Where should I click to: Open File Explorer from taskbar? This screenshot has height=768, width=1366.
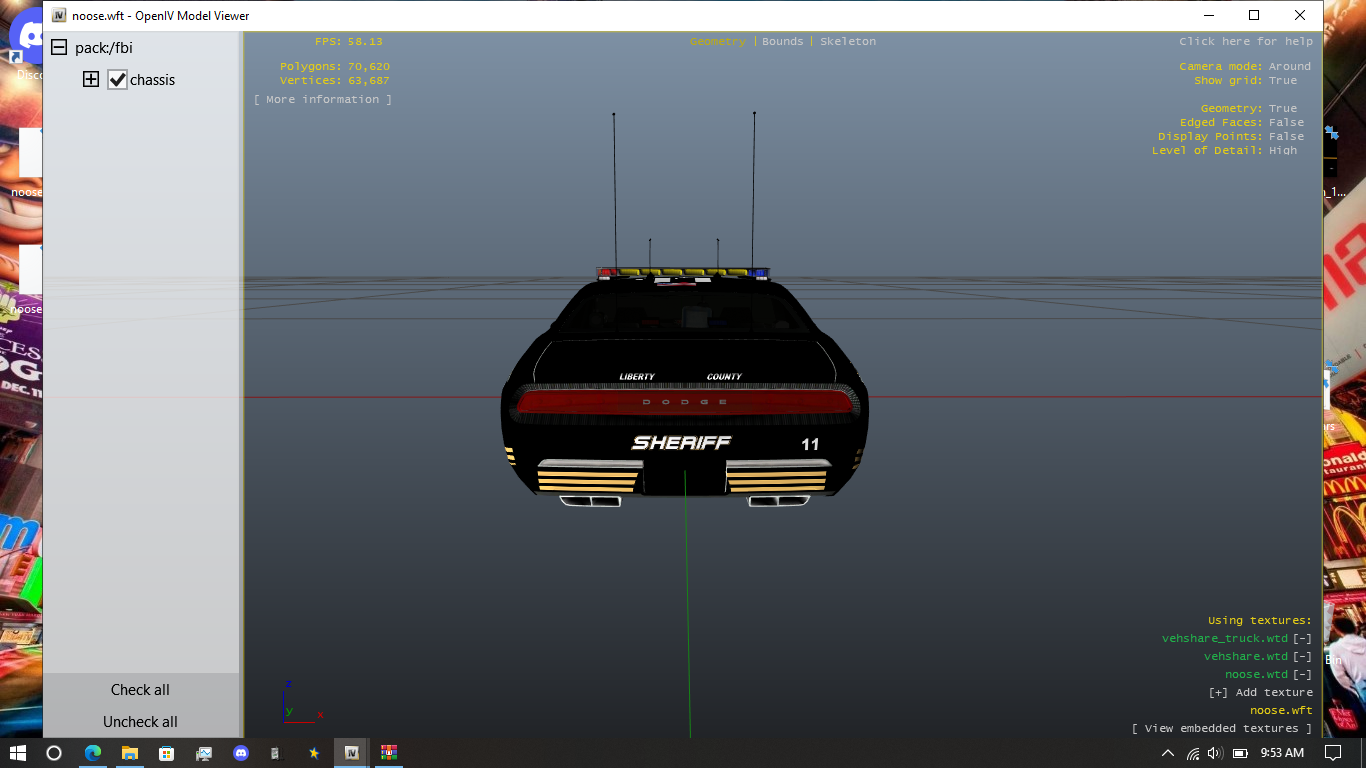(x=129, y=752)
